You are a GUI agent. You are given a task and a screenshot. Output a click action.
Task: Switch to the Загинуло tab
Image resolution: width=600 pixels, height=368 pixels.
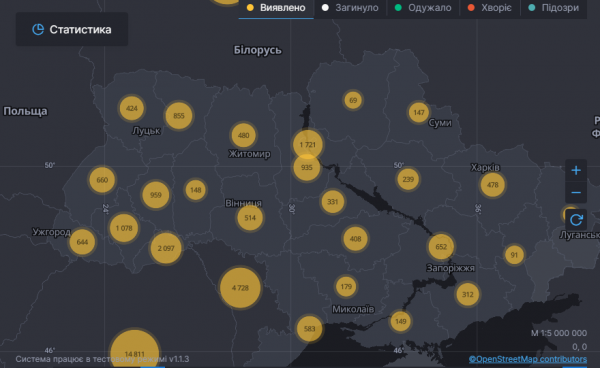point(350,8)
